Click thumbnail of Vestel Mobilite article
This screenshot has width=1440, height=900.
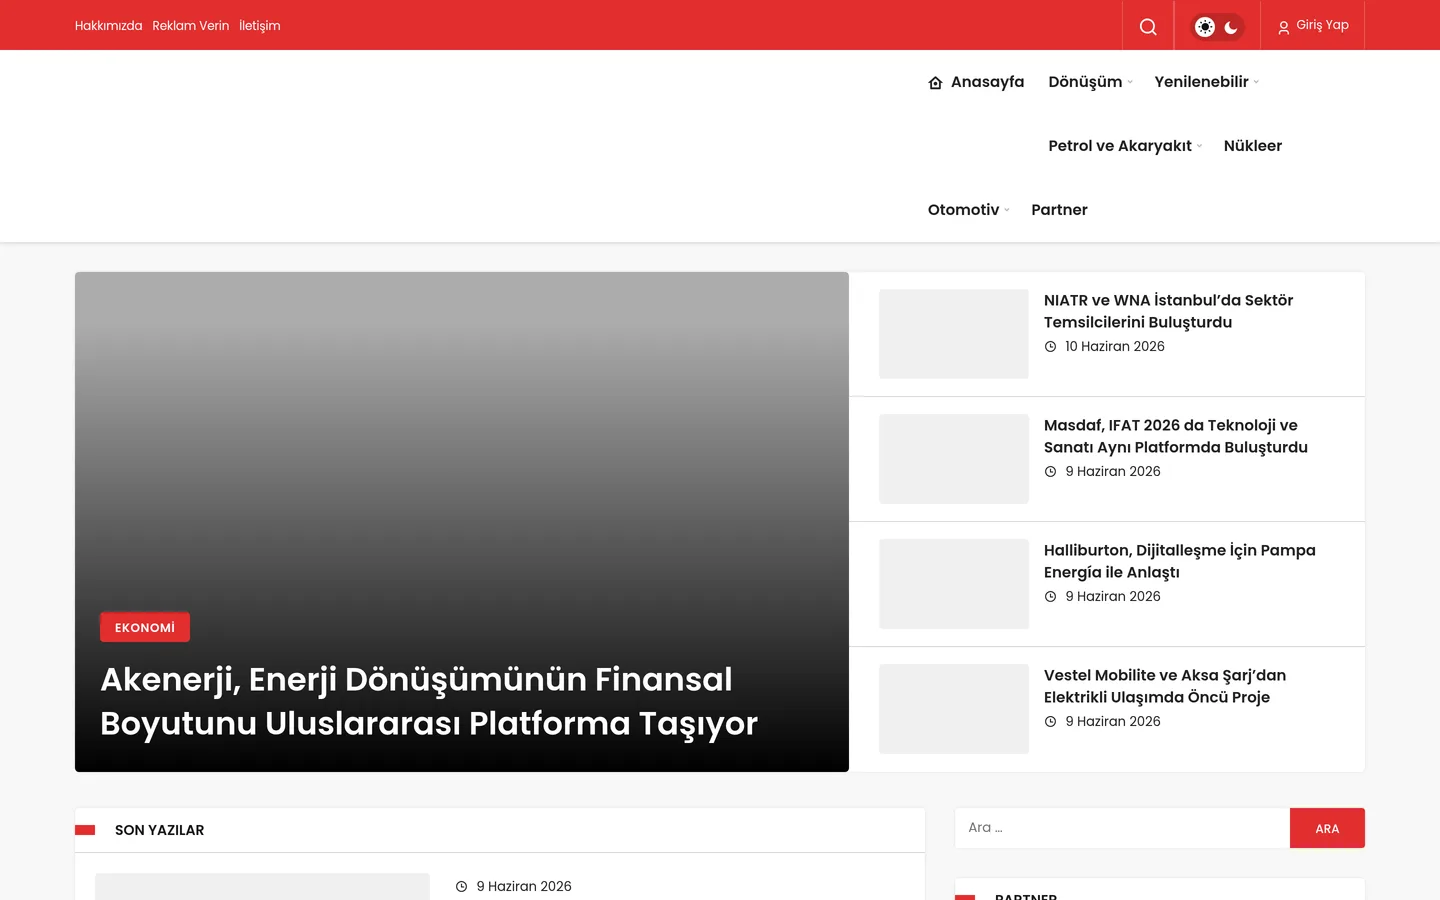point(954,709)
